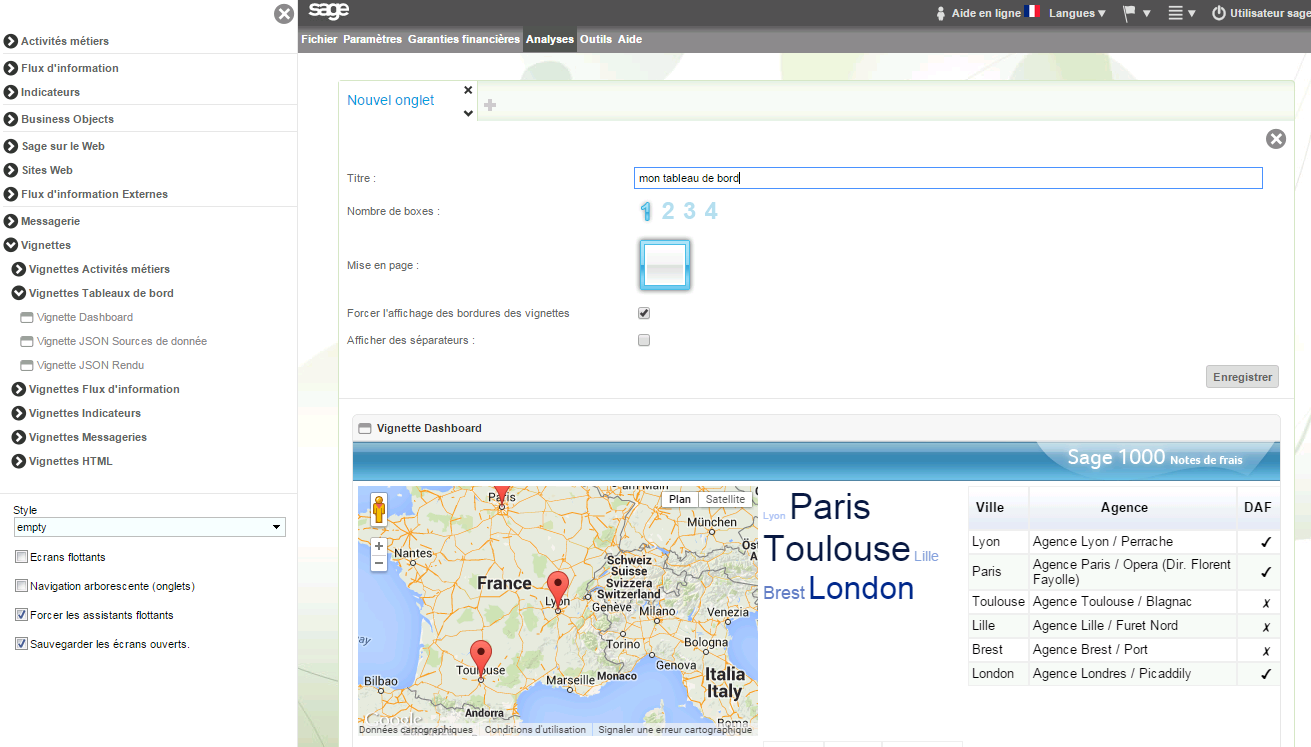Open the Aide menu
Screen dimensions: 1311x747
click(x=630, y=39)
